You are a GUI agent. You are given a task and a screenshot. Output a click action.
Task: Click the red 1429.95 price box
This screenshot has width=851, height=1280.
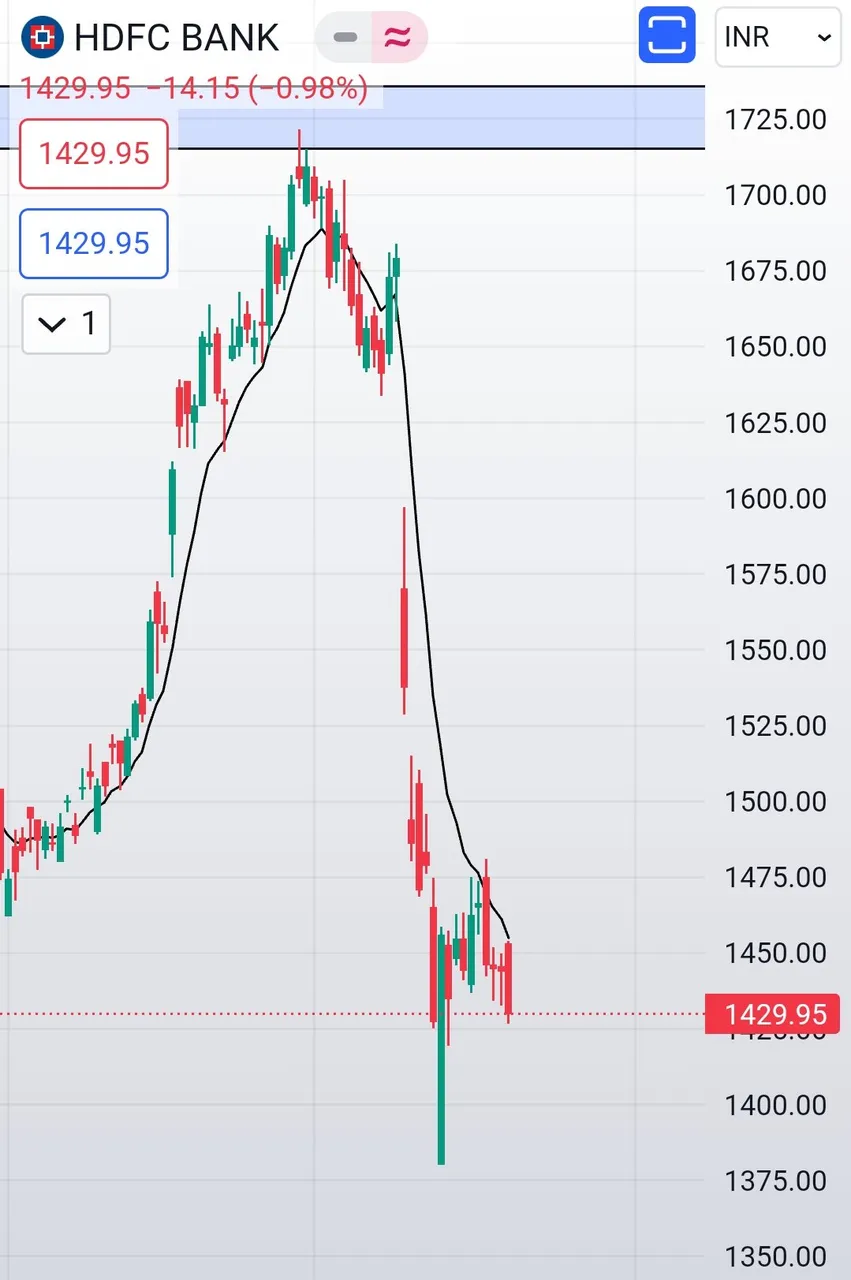94,153
